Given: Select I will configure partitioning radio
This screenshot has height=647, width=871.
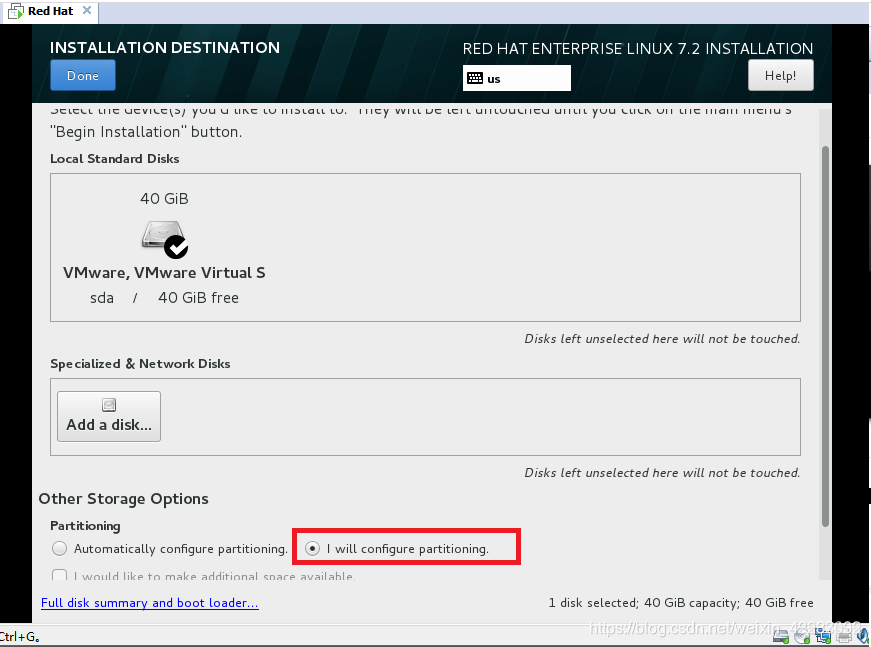Looking at the screenshot, I should point(313,549).
